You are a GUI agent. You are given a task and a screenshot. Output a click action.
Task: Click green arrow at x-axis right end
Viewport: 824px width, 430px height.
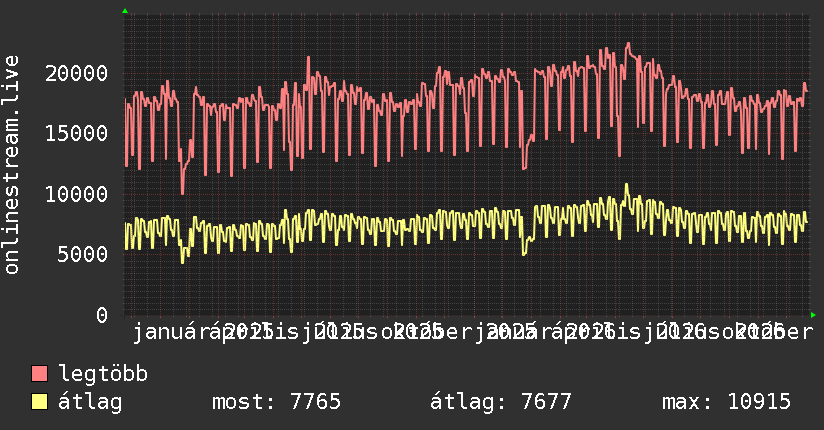(x=813, y=315)
